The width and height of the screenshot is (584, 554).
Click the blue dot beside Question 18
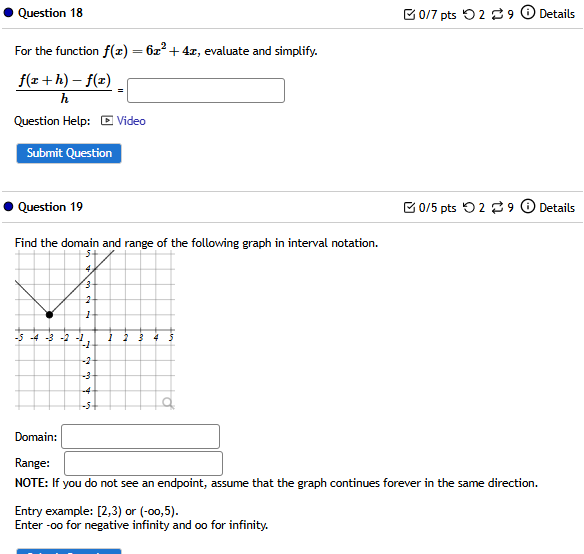coord(8,13)
